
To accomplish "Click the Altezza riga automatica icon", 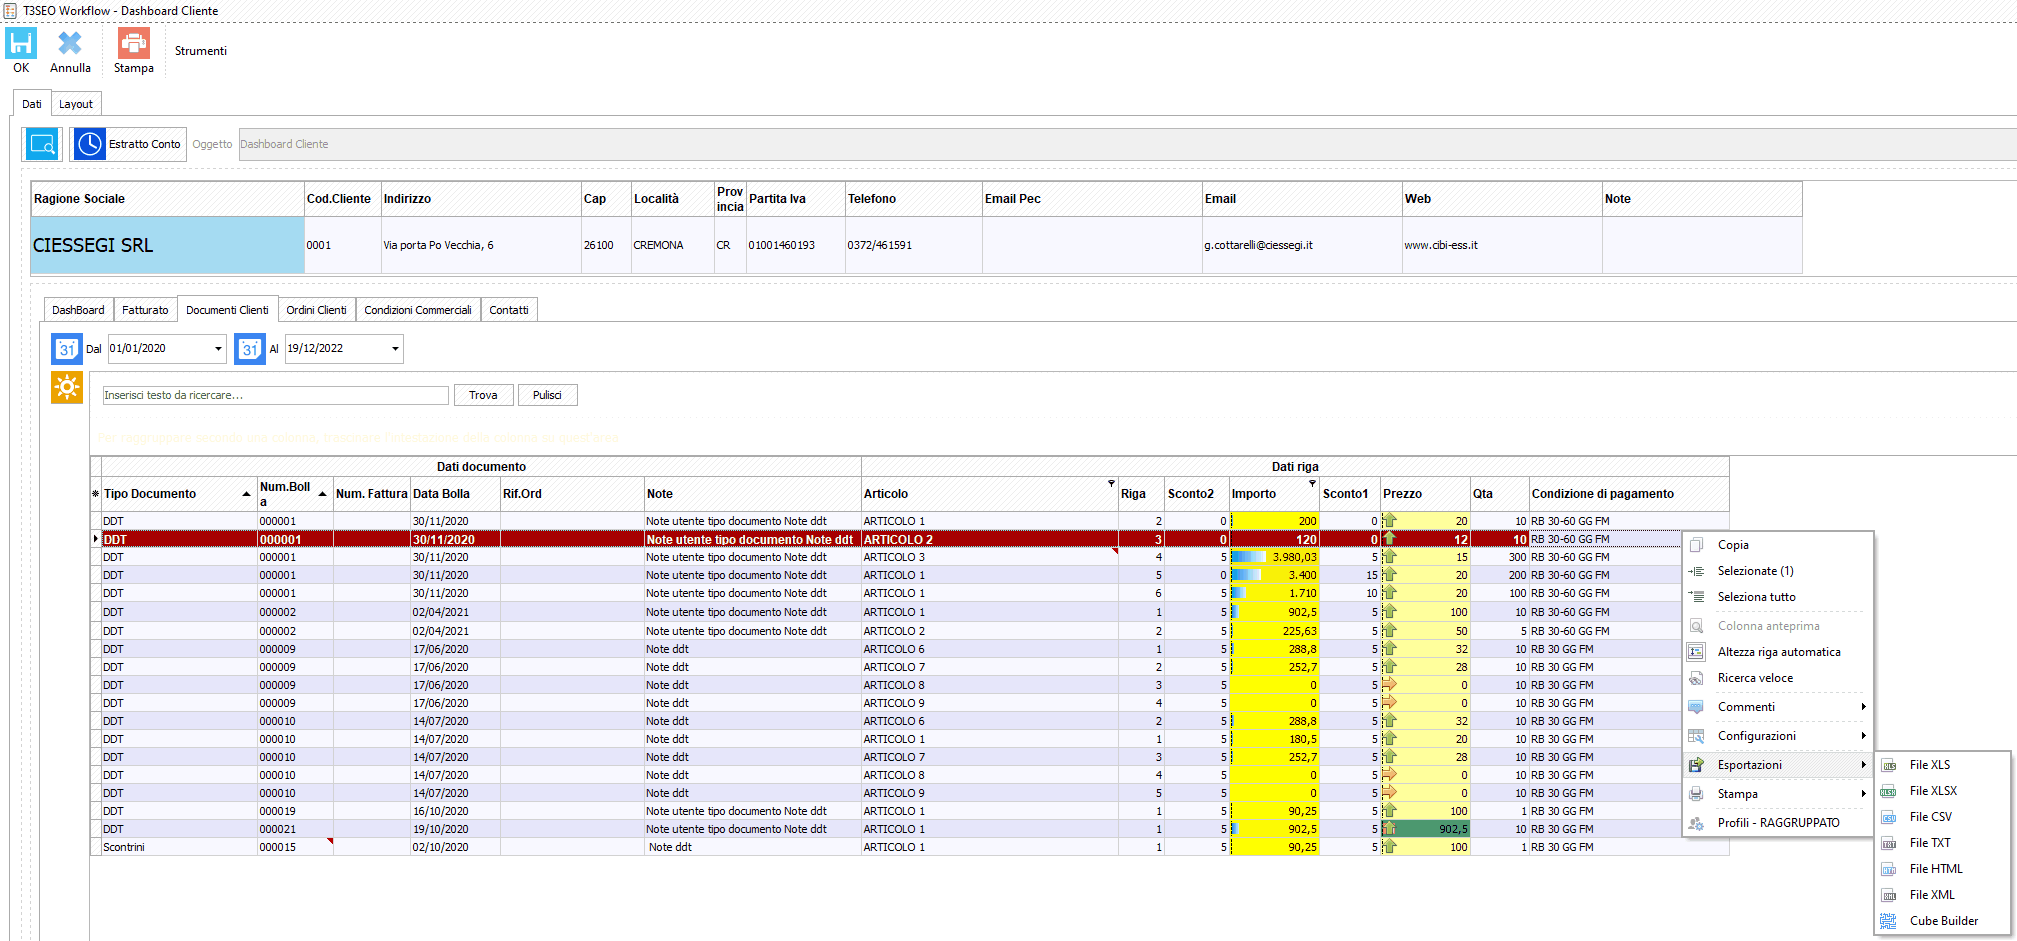I will click(x=1696, y=652).
